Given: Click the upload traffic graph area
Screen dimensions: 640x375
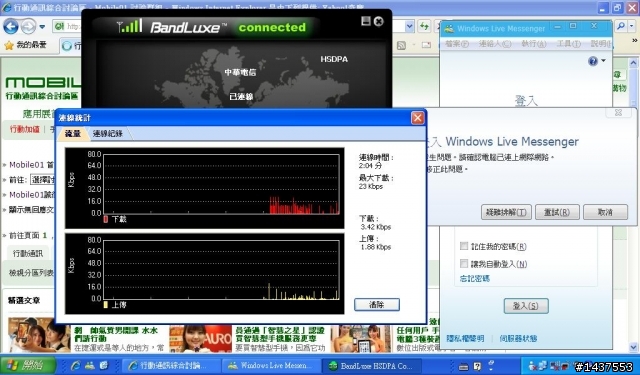Looking at the screenshot, I should point(221,270).
